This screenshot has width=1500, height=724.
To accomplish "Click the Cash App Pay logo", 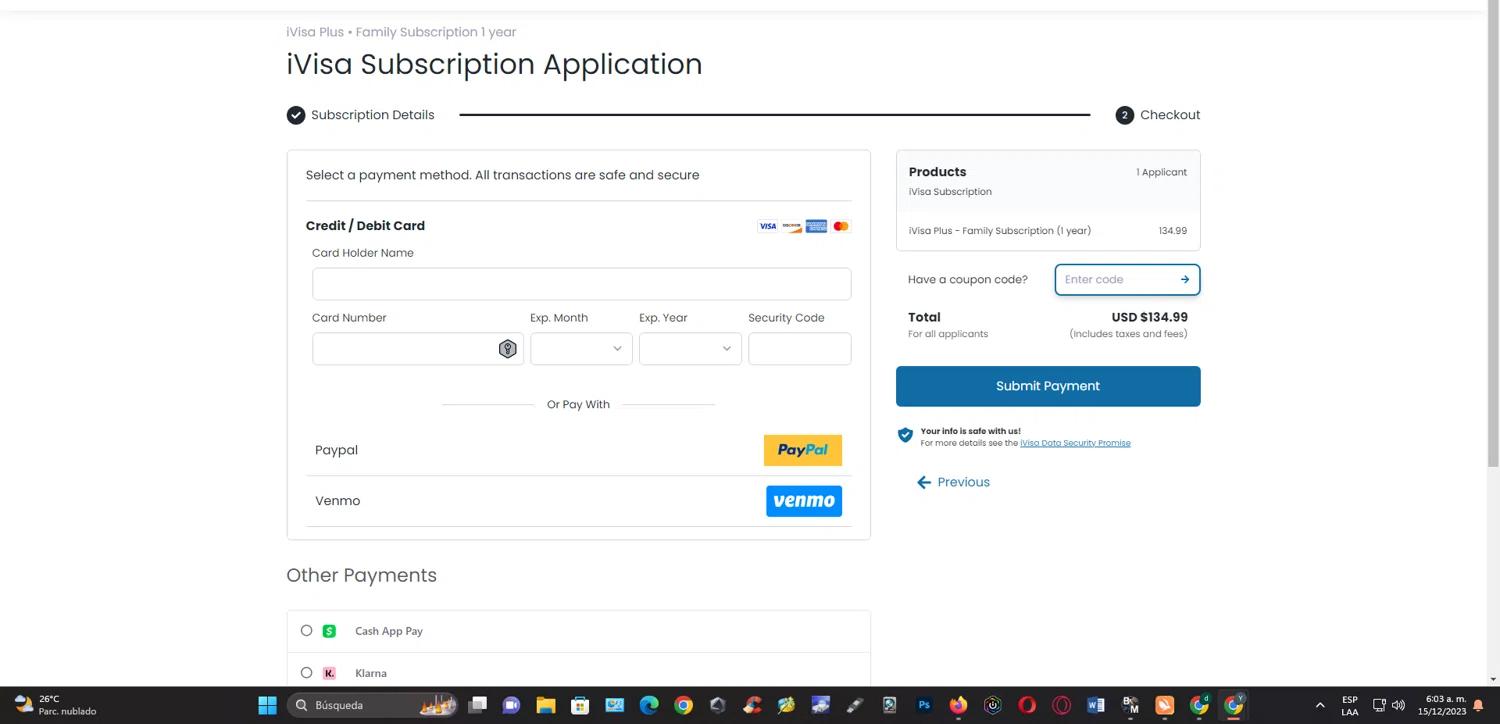I will (329, 631).
